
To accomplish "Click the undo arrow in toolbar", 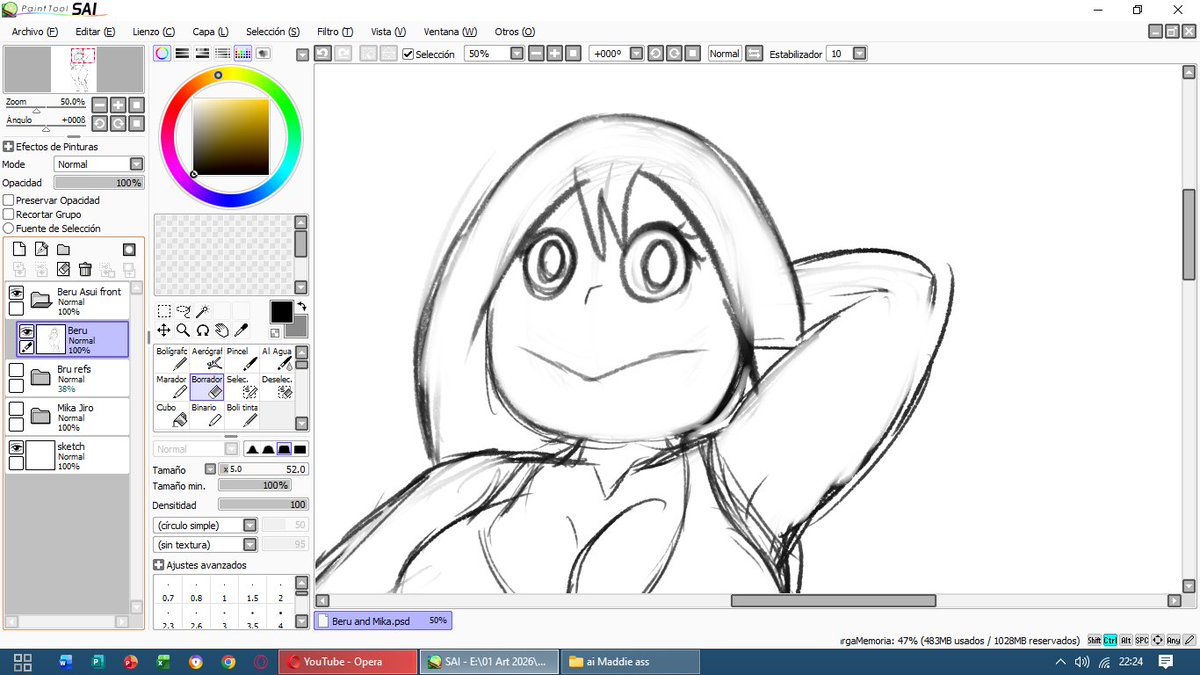I will [323, 54].
